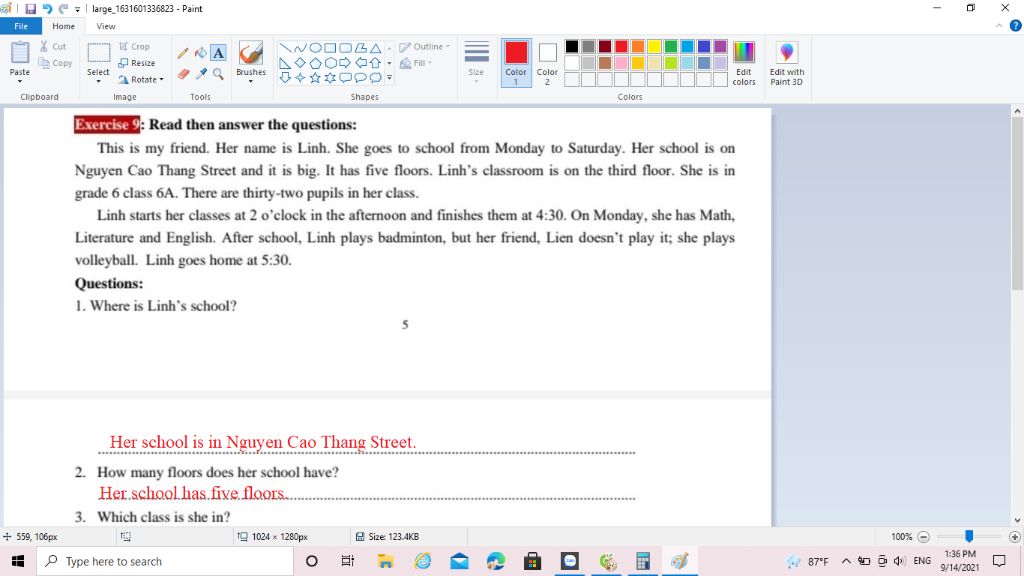1024x576 pixels.
Task: Launch Edit with Paint 3D
Action: 786,63
